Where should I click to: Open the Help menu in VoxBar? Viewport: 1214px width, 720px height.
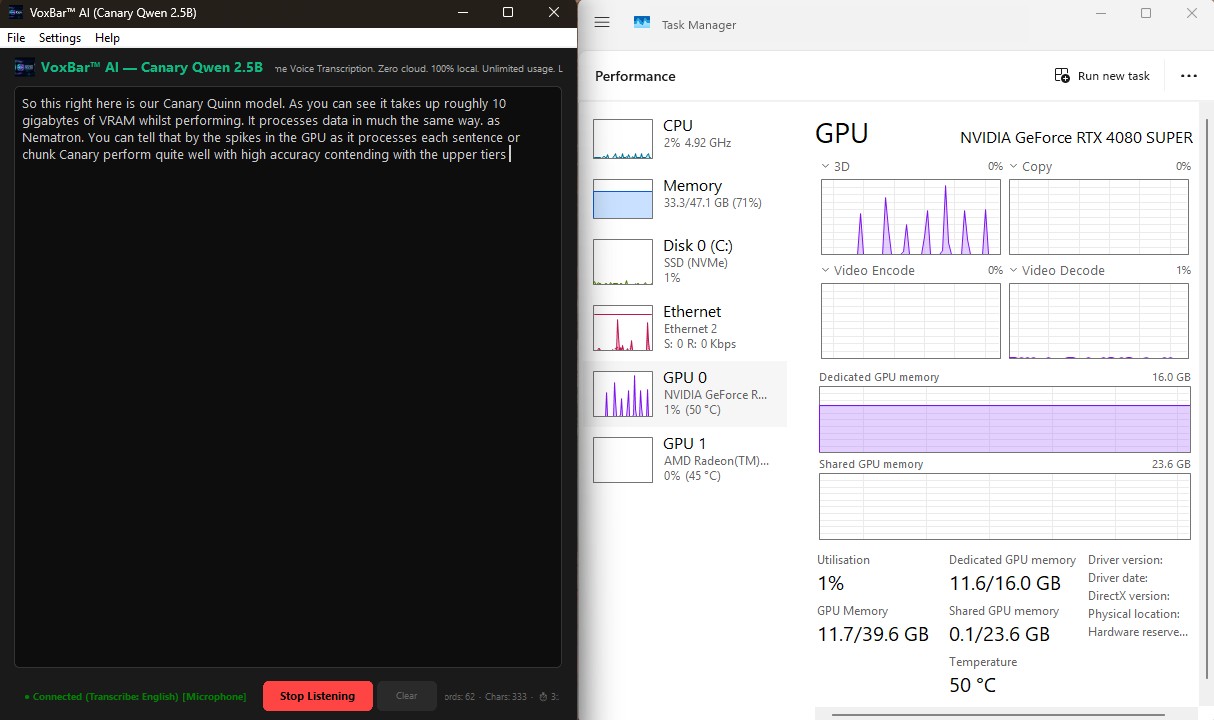106,37
